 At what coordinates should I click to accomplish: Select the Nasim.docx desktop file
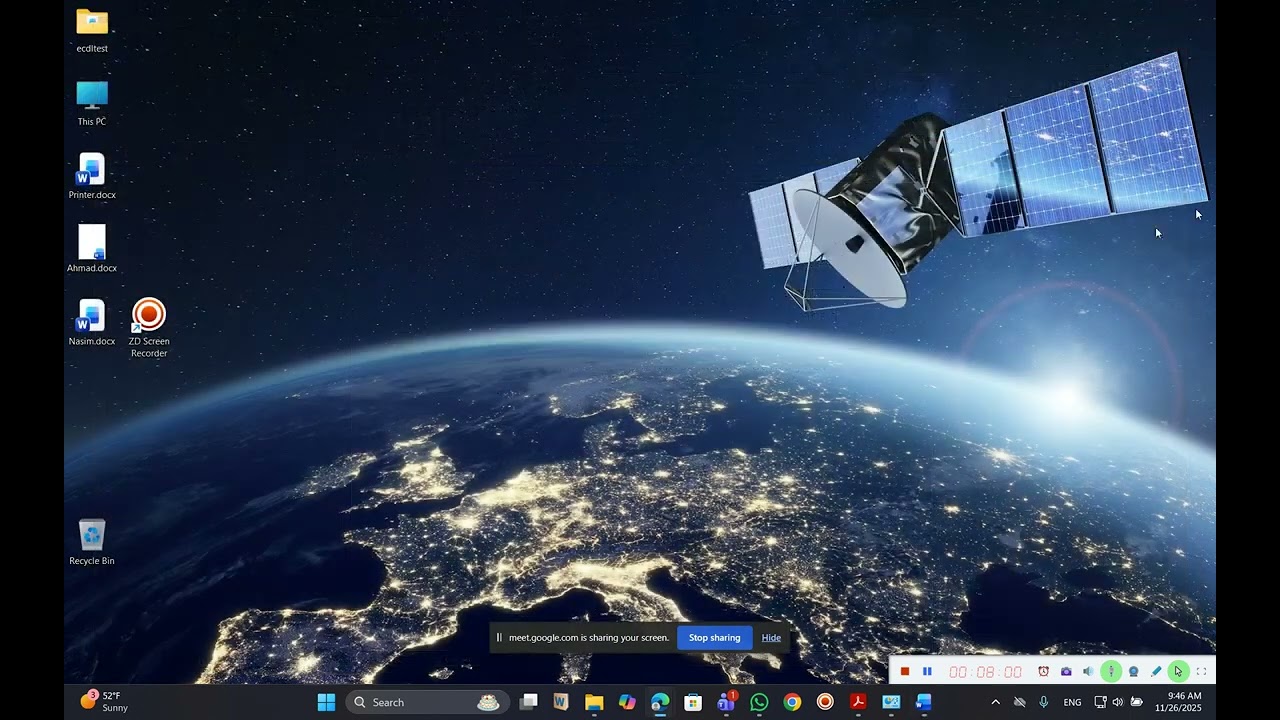[x=92, y=322]
